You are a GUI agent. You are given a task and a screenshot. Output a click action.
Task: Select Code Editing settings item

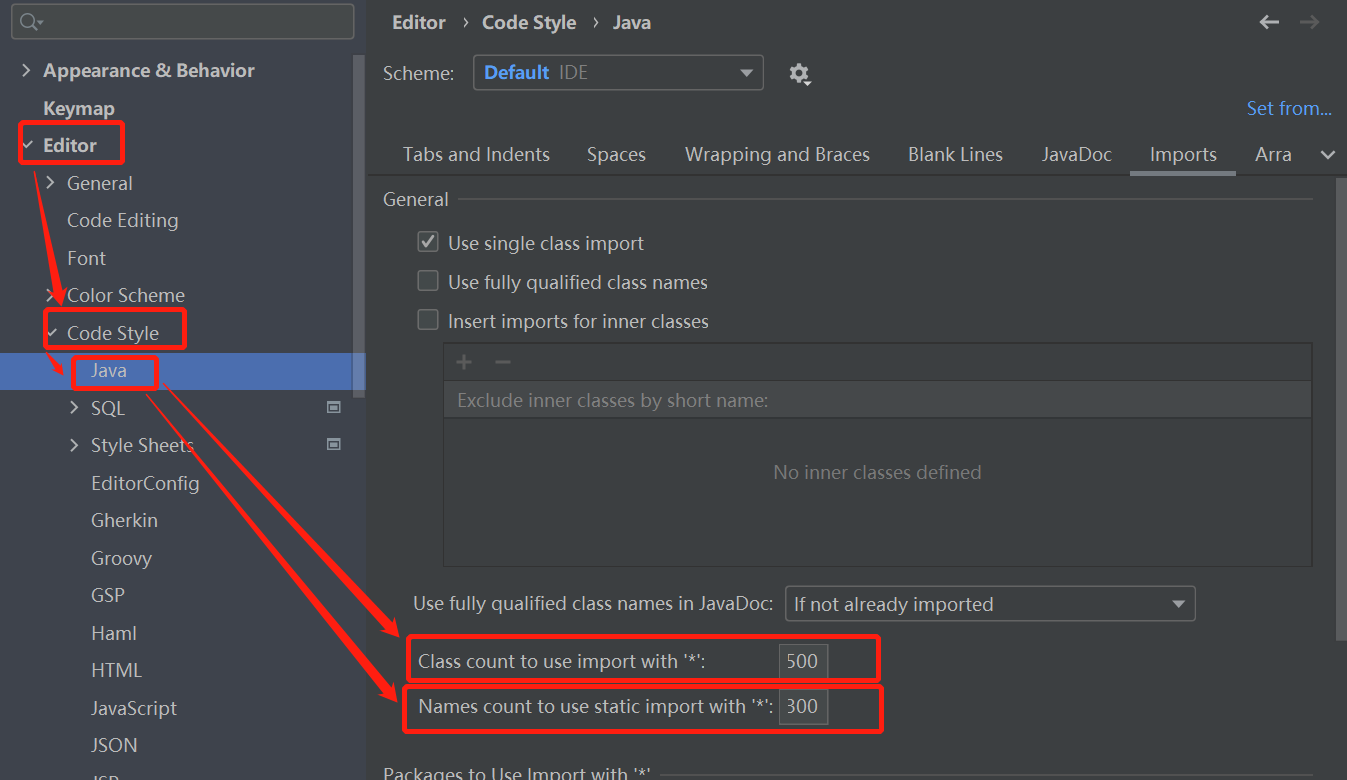pos(122,220)
